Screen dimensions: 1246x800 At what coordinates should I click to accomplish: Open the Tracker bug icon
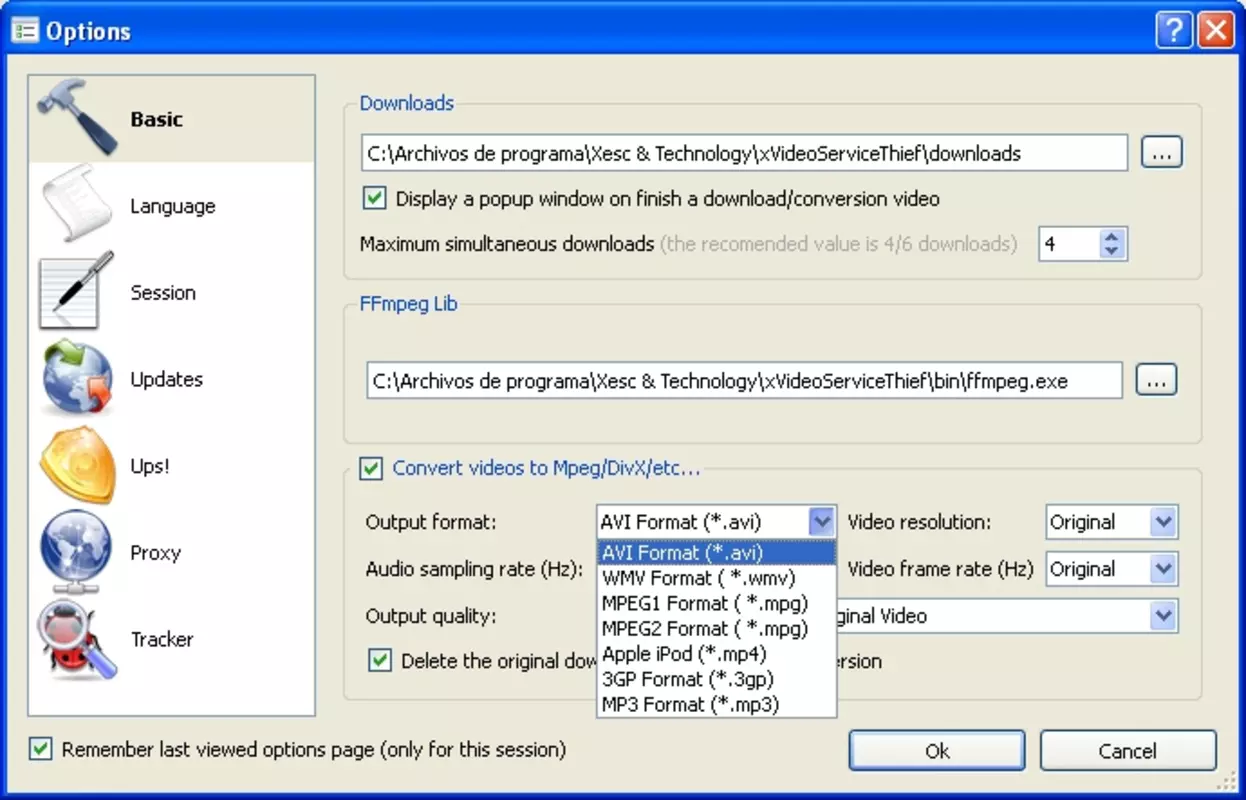coord(77,639)
